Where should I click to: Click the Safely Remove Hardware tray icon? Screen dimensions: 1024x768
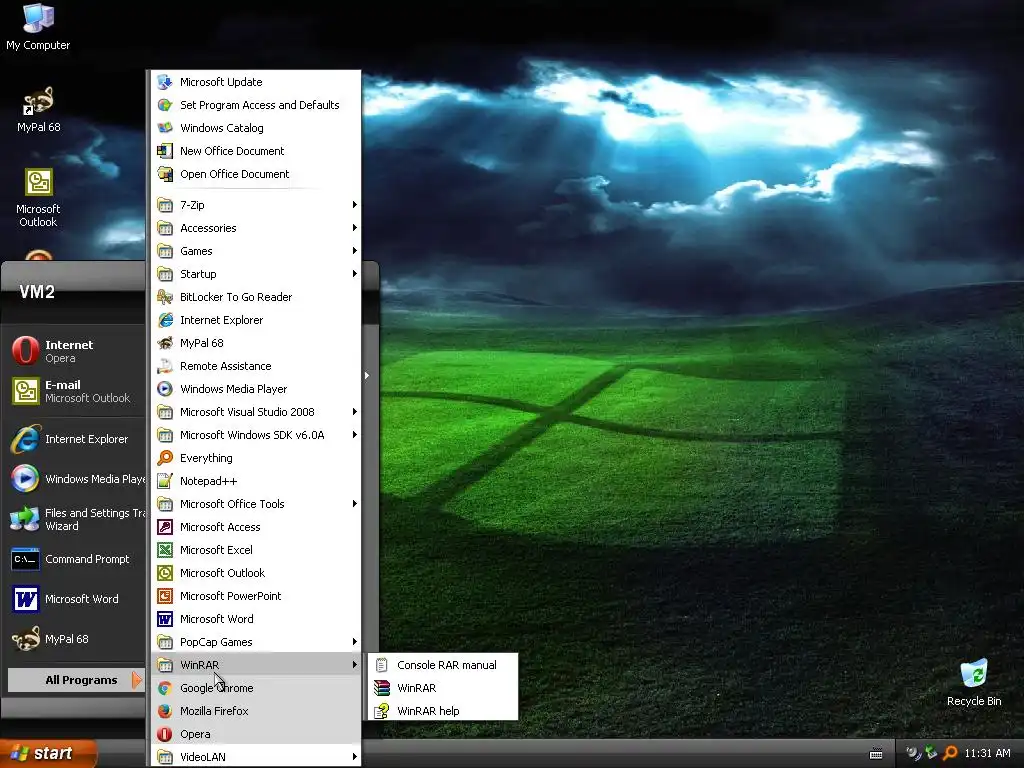(931, 753)
